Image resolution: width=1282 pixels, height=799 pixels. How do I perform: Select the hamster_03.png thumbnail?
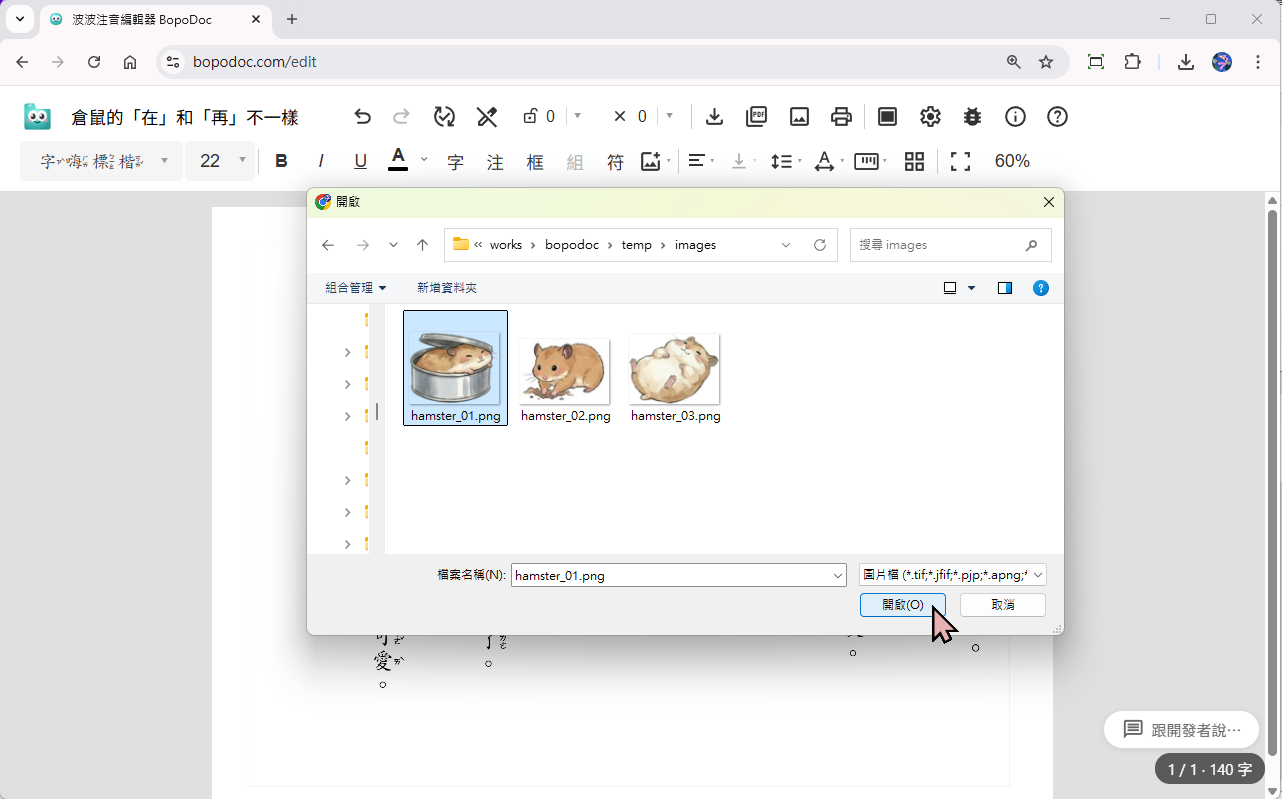[675, 370]
